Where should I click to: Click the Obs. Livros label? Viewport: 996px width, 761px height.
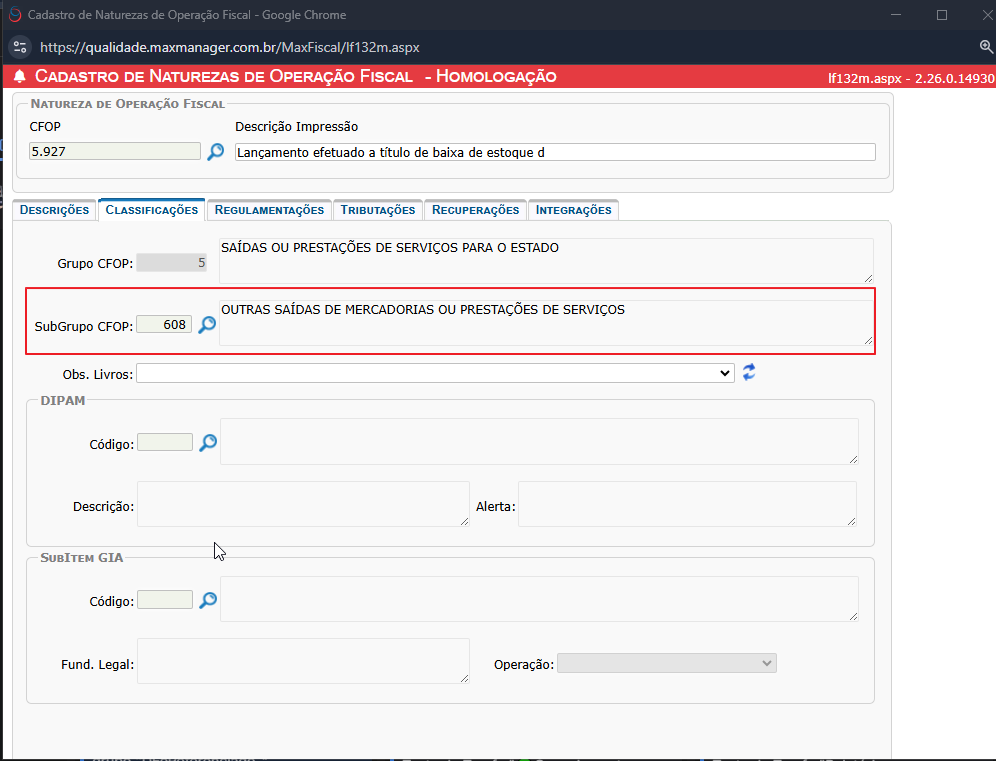pyautogui.click(x=98, y=375)
